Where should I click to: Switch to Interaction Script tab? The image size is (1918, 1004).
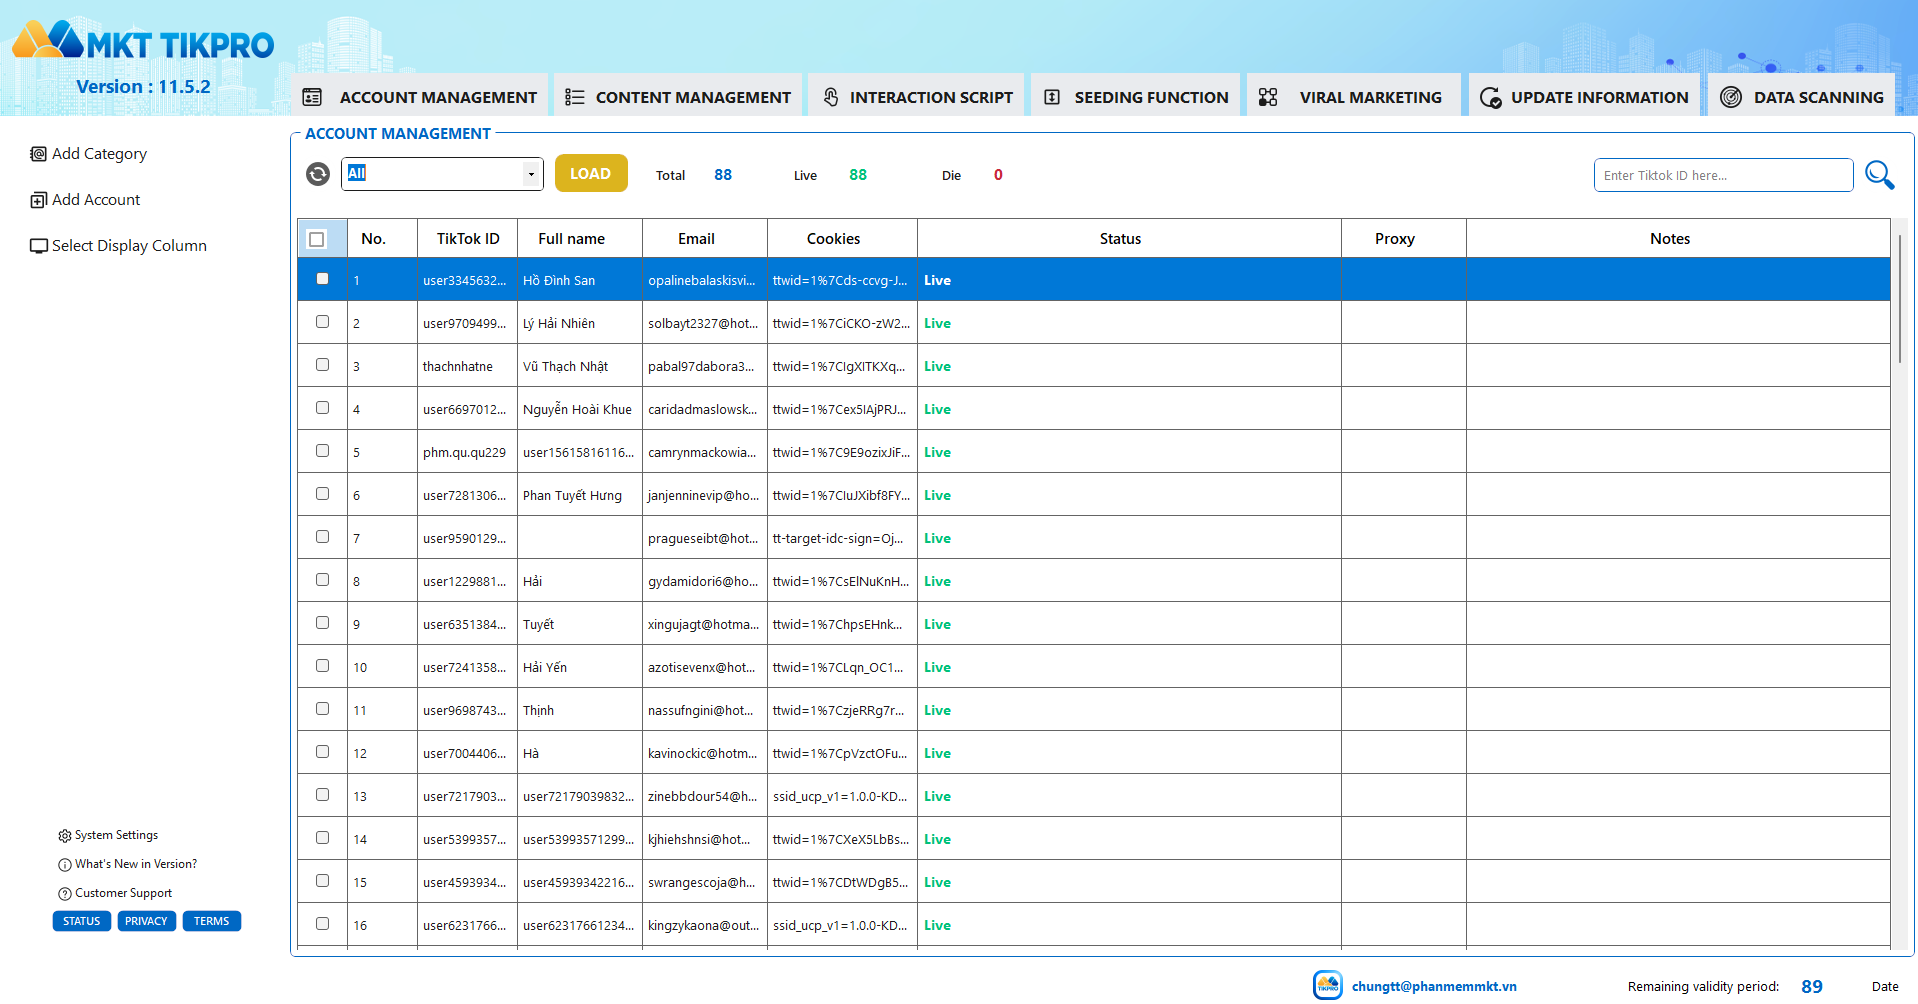coord(917,96)
